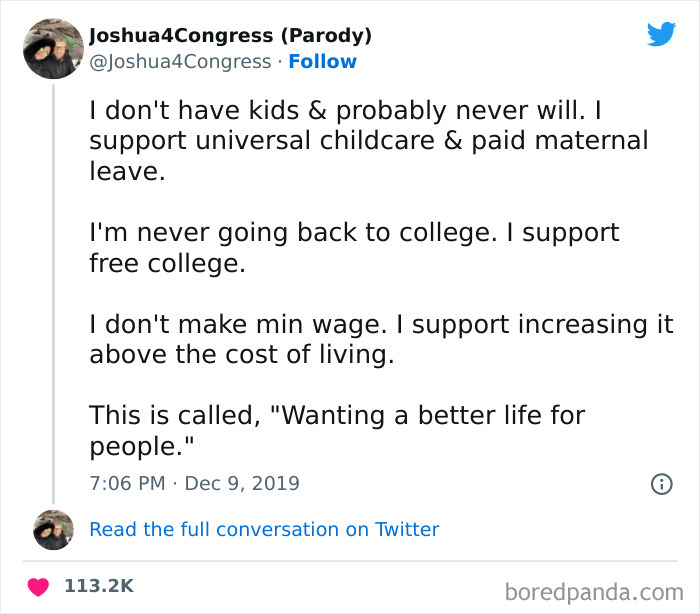Screen dimensions: 700x614
Task: Open the tweet info circle icon
Action: pyautogui.click(x=661, y=484)
